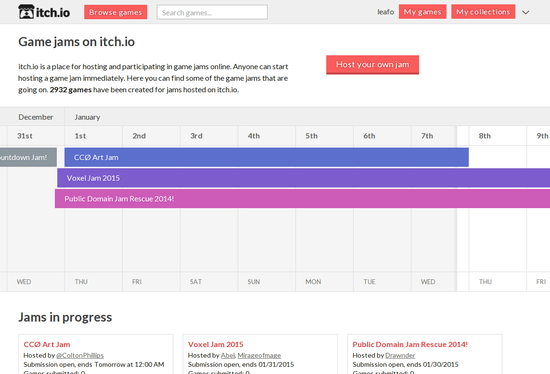Visit host @ColtonPhillips profile

pyautogui.click(x=80, y=355)
